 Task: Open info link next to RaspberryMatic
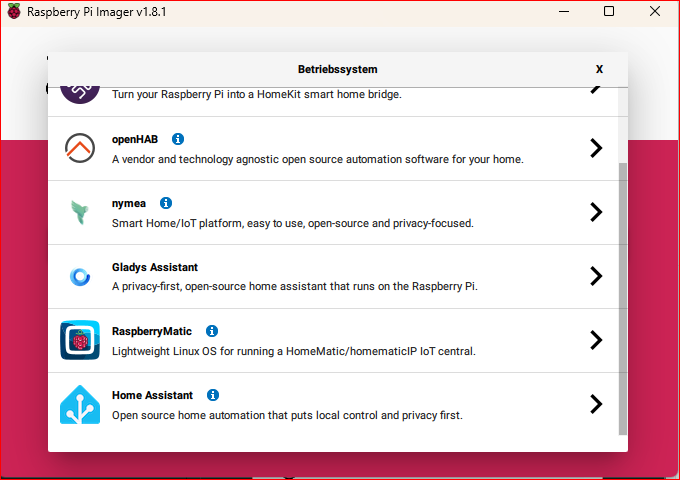click(x=212, y=331)
